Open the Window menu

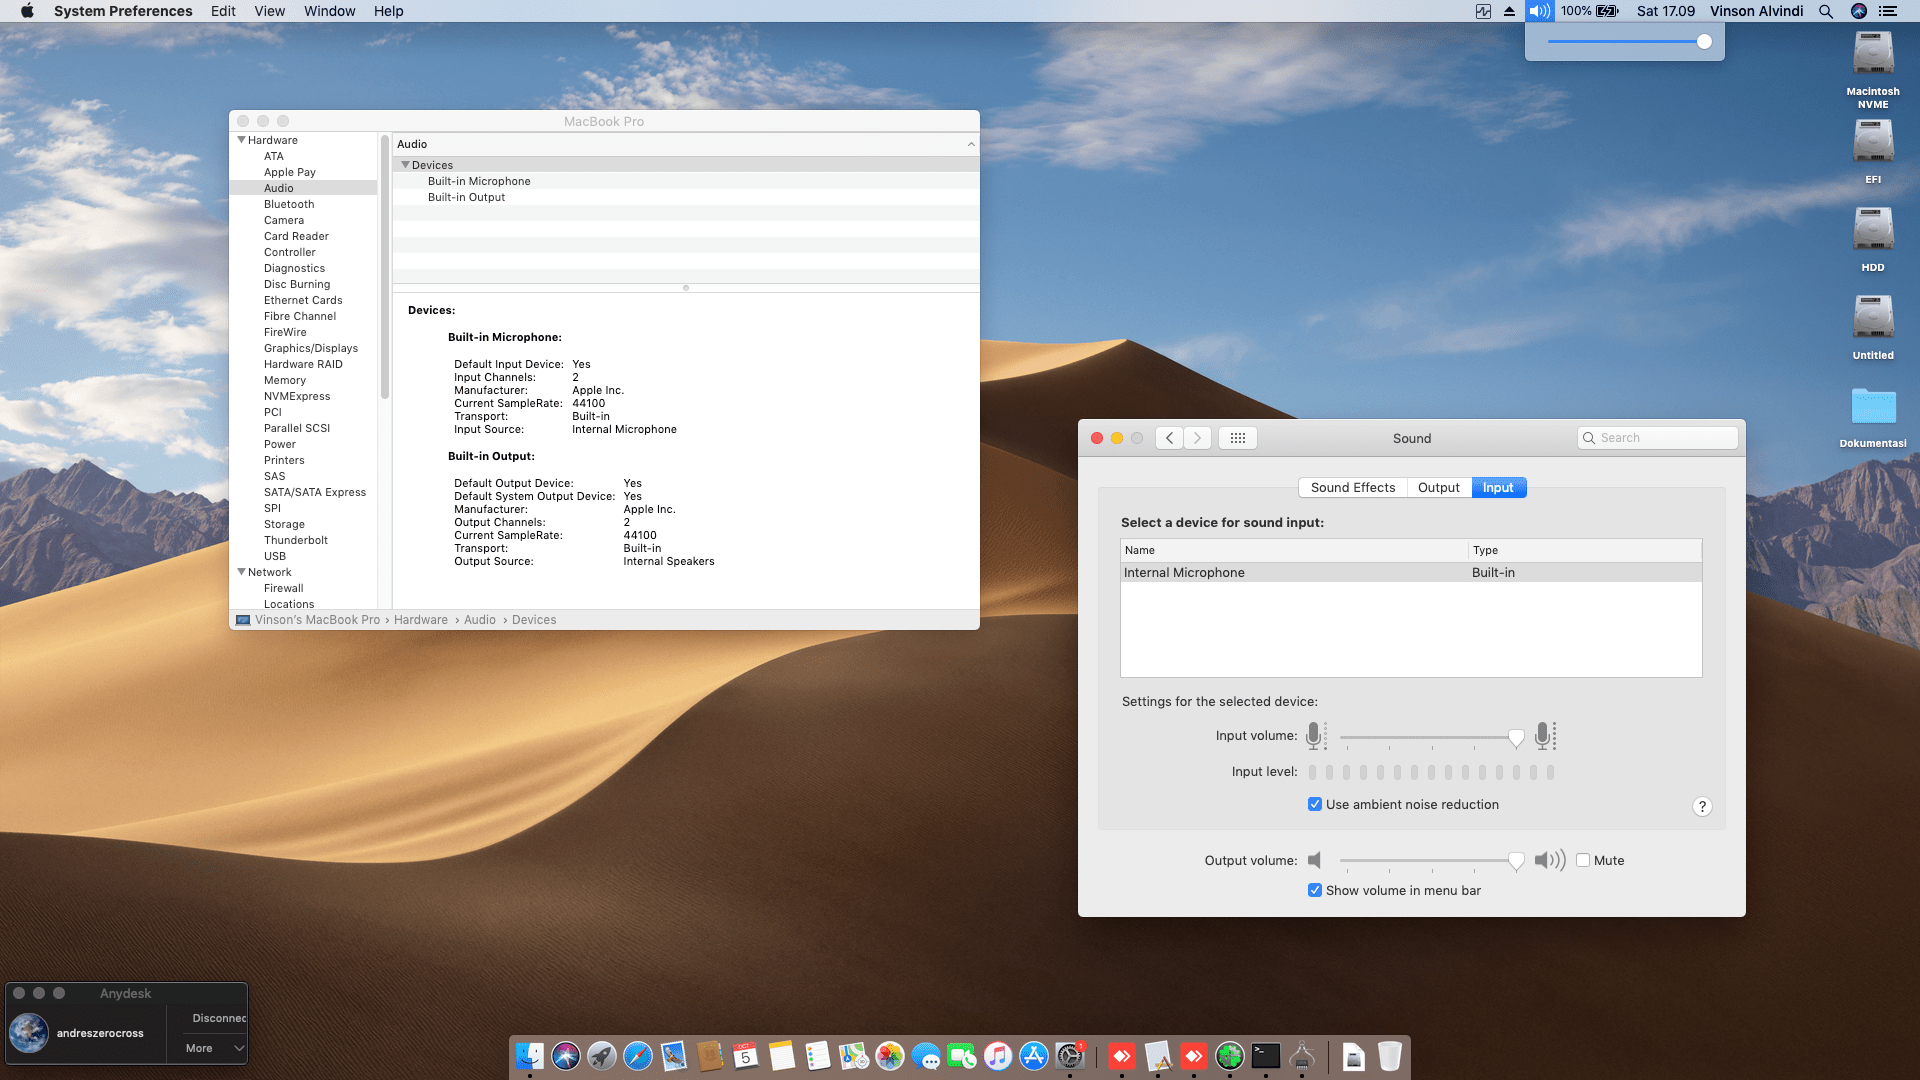(329, 11)
